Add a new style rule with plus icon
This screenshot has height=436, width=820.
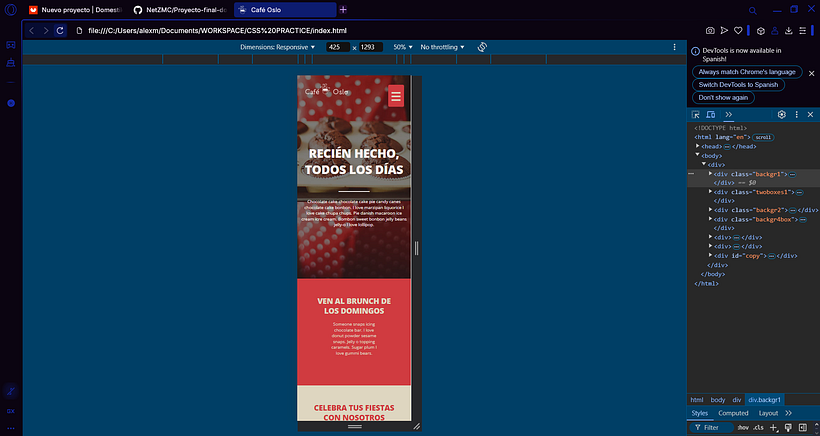tap(774, 428)
